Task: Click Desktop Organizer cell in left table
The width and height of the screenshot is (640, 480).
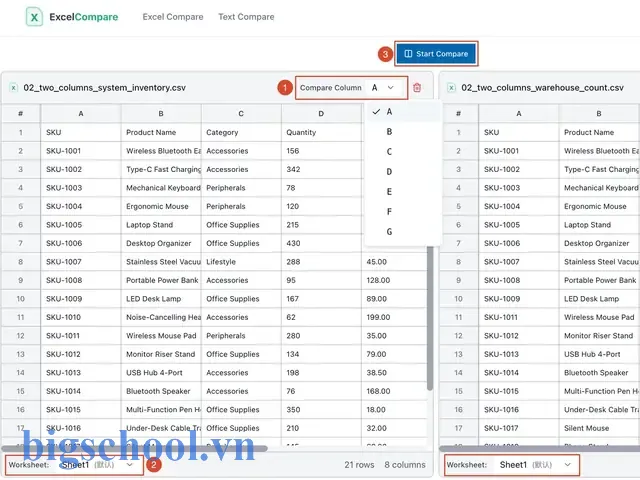Action: (x=161, y=243)
